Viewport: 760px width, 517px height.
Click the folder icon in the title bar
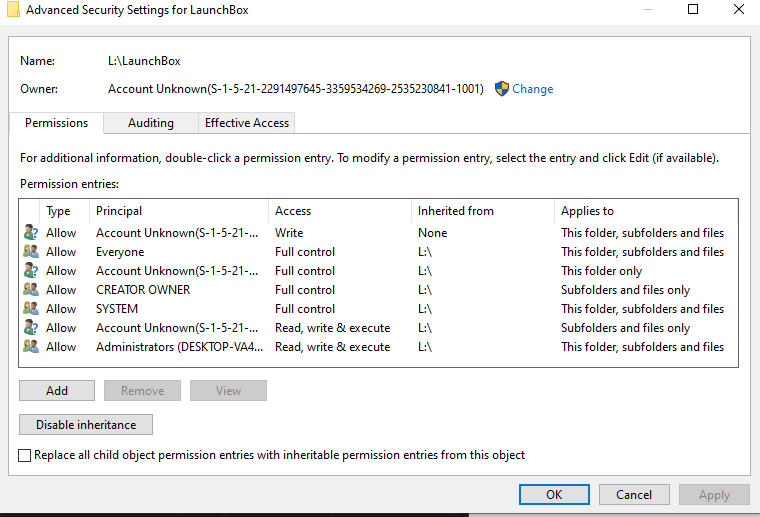[13, 10]
